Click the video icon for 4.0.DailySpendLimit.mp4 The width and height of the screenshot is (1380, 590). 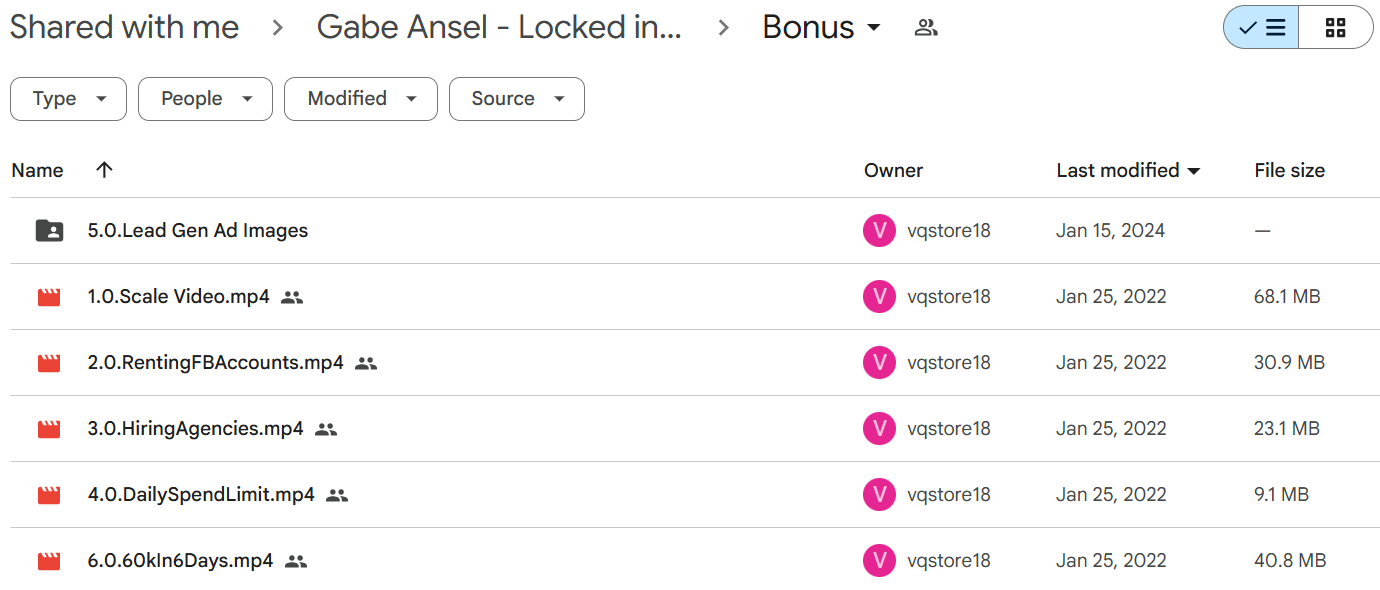coord(49,495)
